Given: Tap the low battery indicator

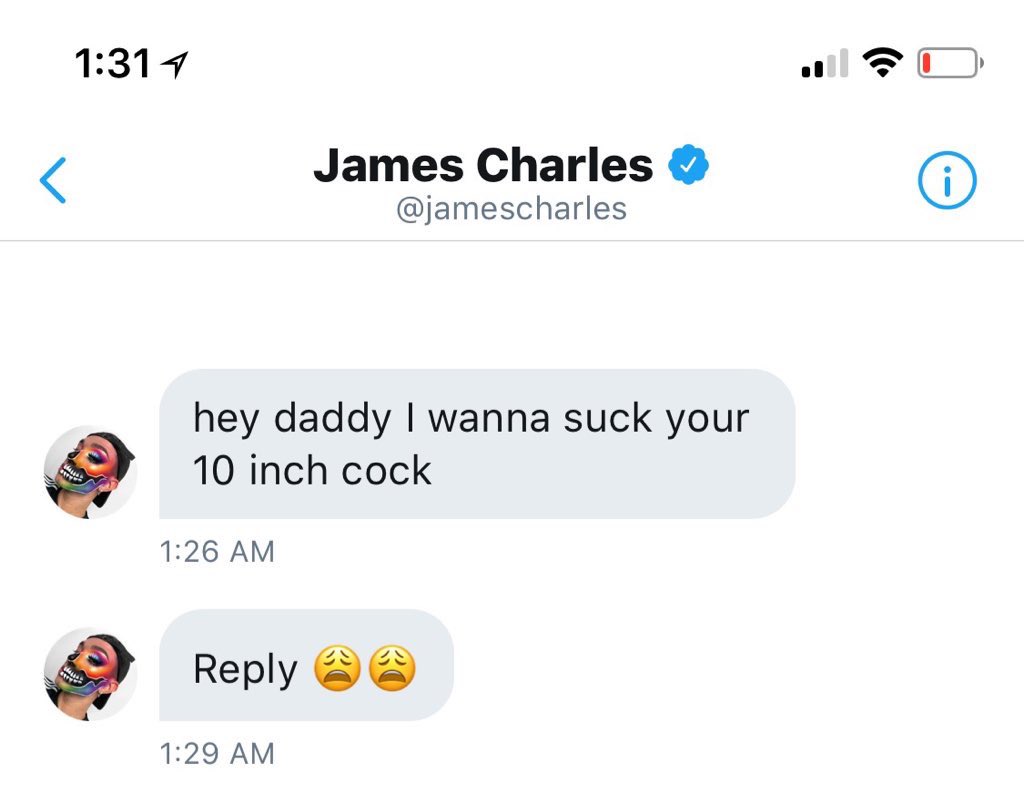Looking at the screenshot, I should (950, 63).
